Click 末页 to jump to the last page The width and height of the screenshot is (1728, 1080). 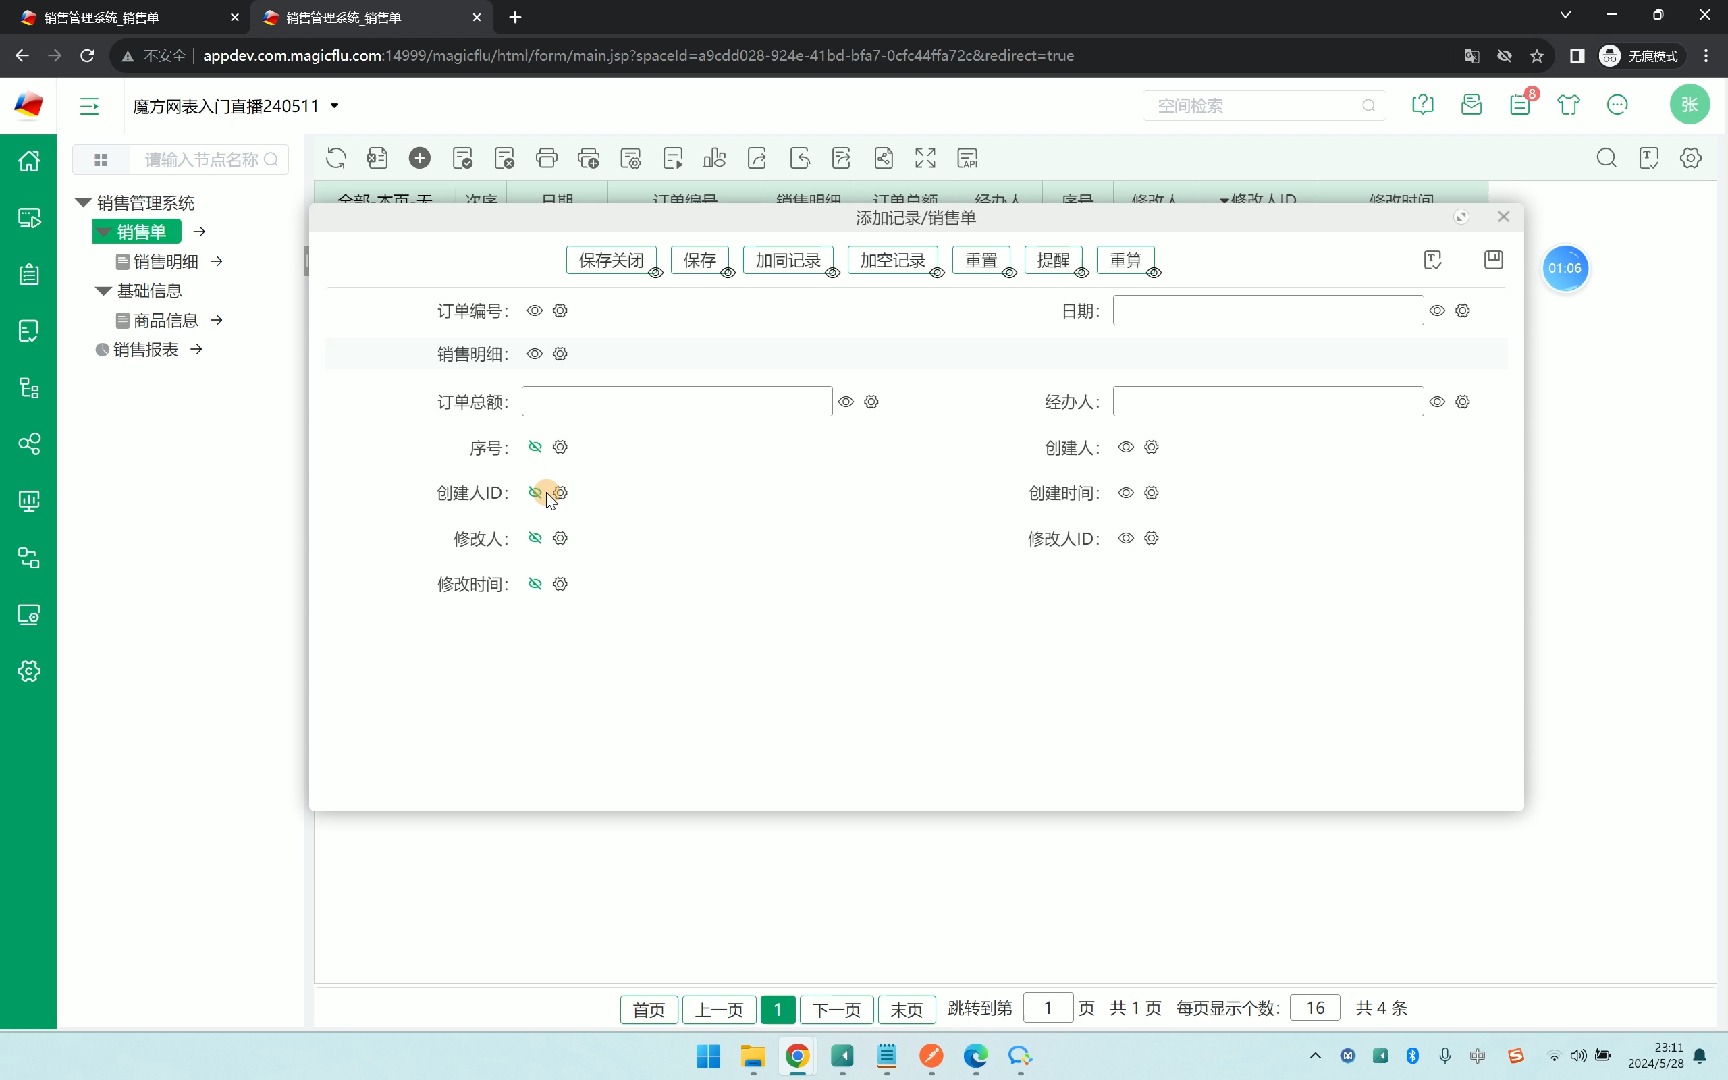click(906, 1009)
